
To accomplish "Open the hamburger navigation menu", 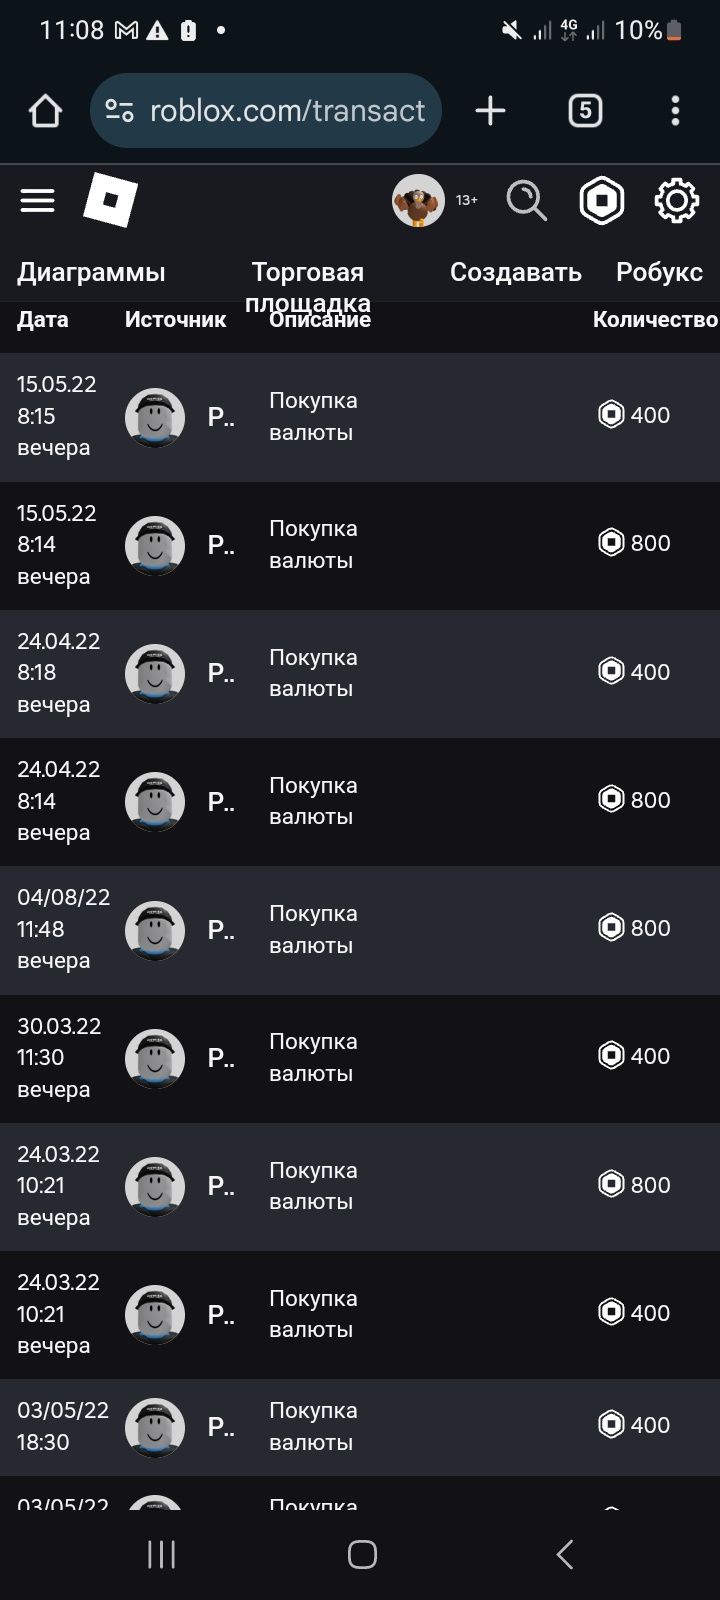I will (x=37, y=201).
